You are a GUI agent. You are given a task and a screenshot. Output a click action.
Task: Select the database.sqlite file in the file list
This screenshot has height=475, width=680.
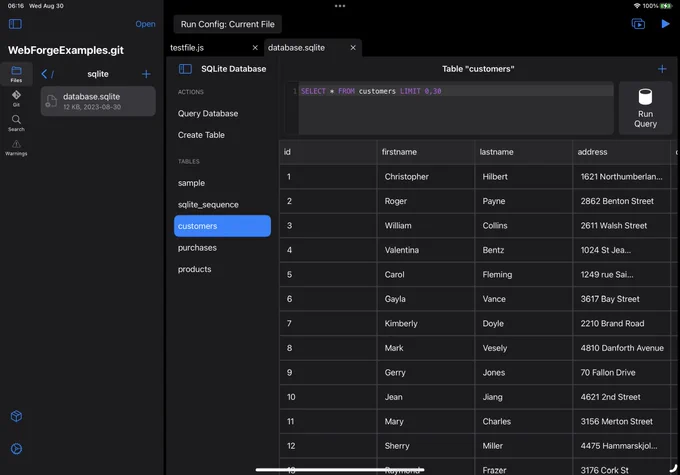tap(98, 101)
